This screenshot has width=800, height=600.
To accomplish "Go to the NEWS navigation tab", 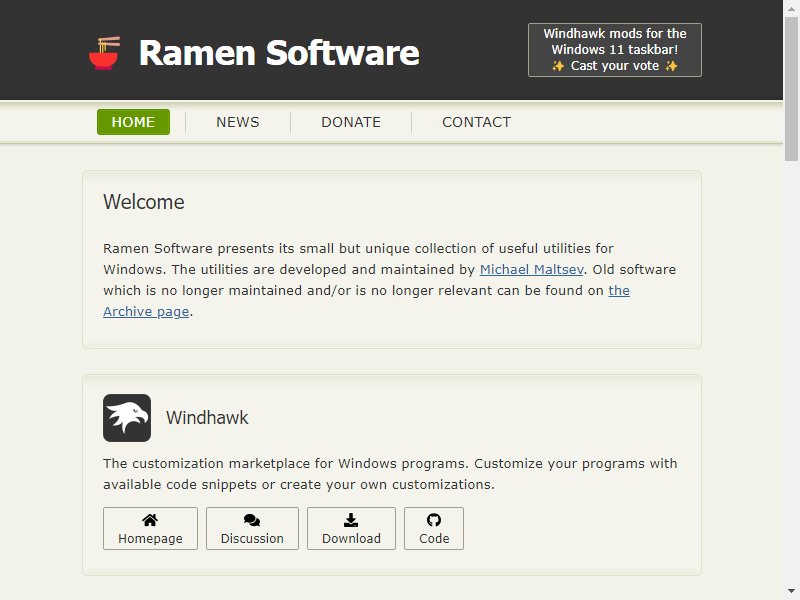I will 238,122.
